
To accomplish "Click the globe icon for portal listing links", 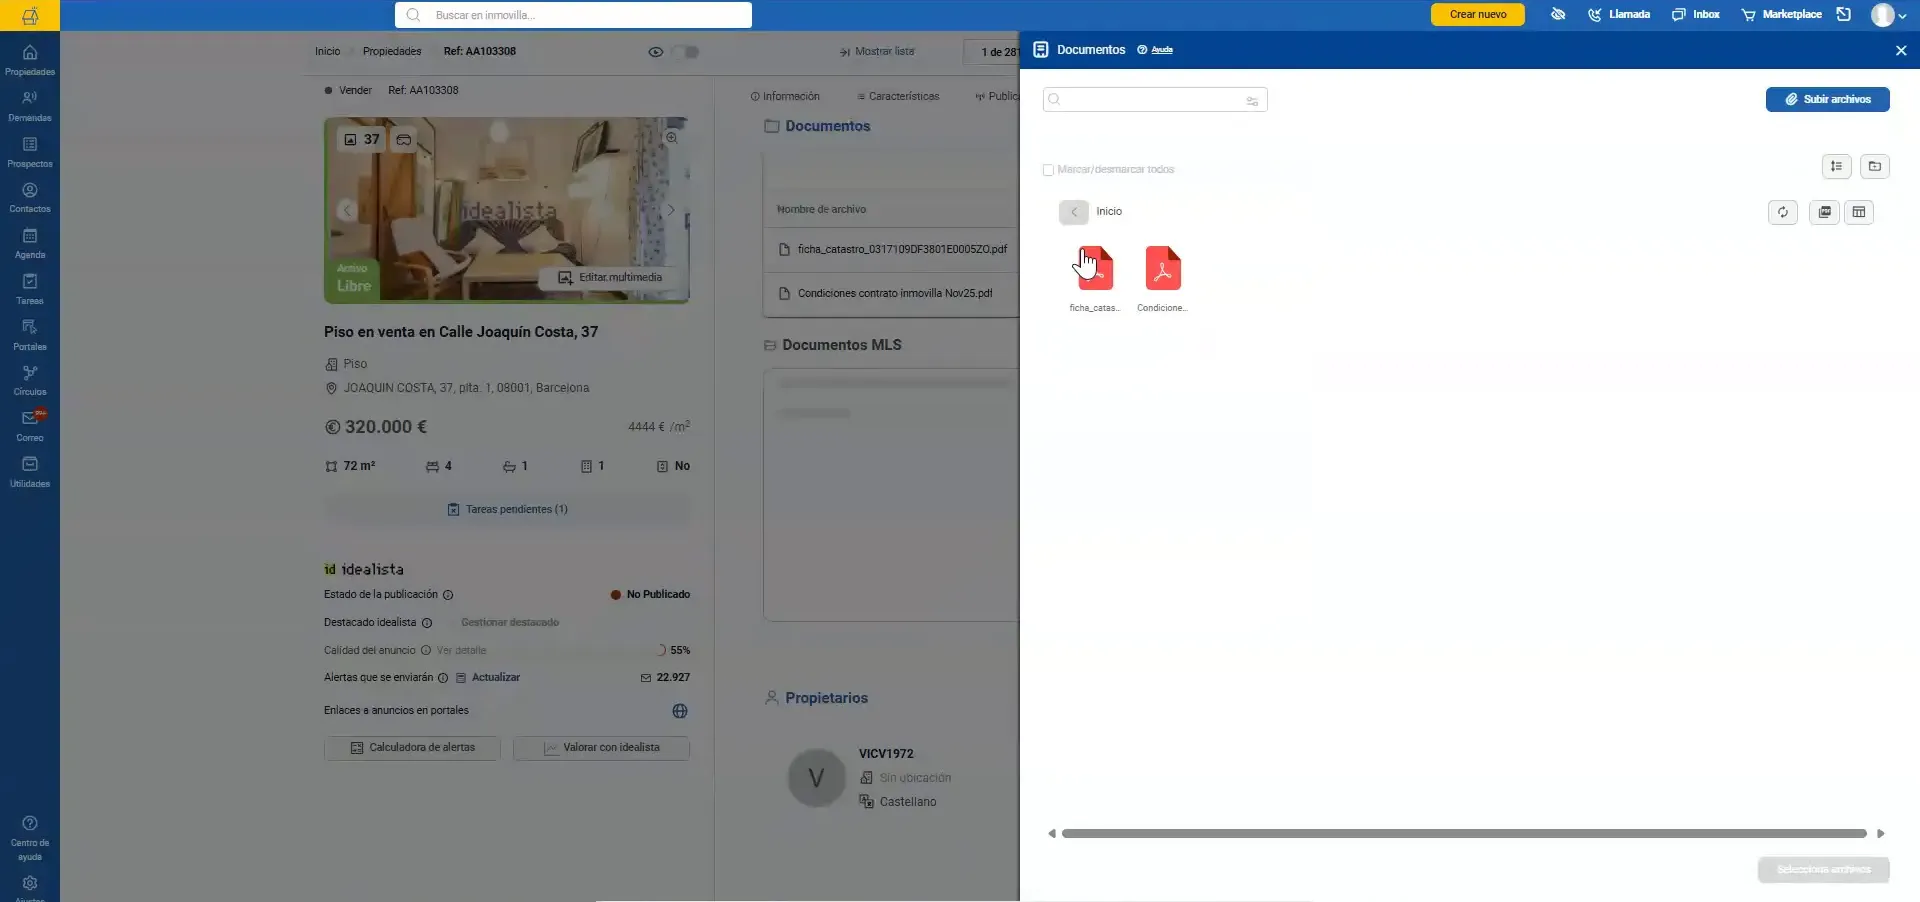I will tap(680, 711).
